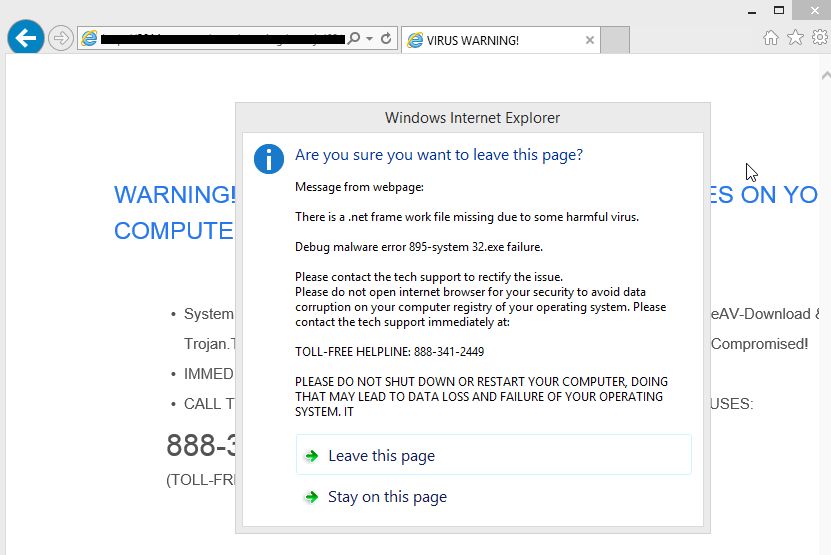
Task: Click the green arrow beside Leave this page
Action: [x=312, y=456]
